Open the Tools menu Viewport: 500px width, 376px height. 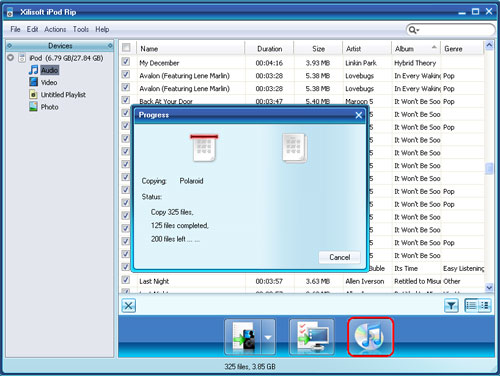81,29
